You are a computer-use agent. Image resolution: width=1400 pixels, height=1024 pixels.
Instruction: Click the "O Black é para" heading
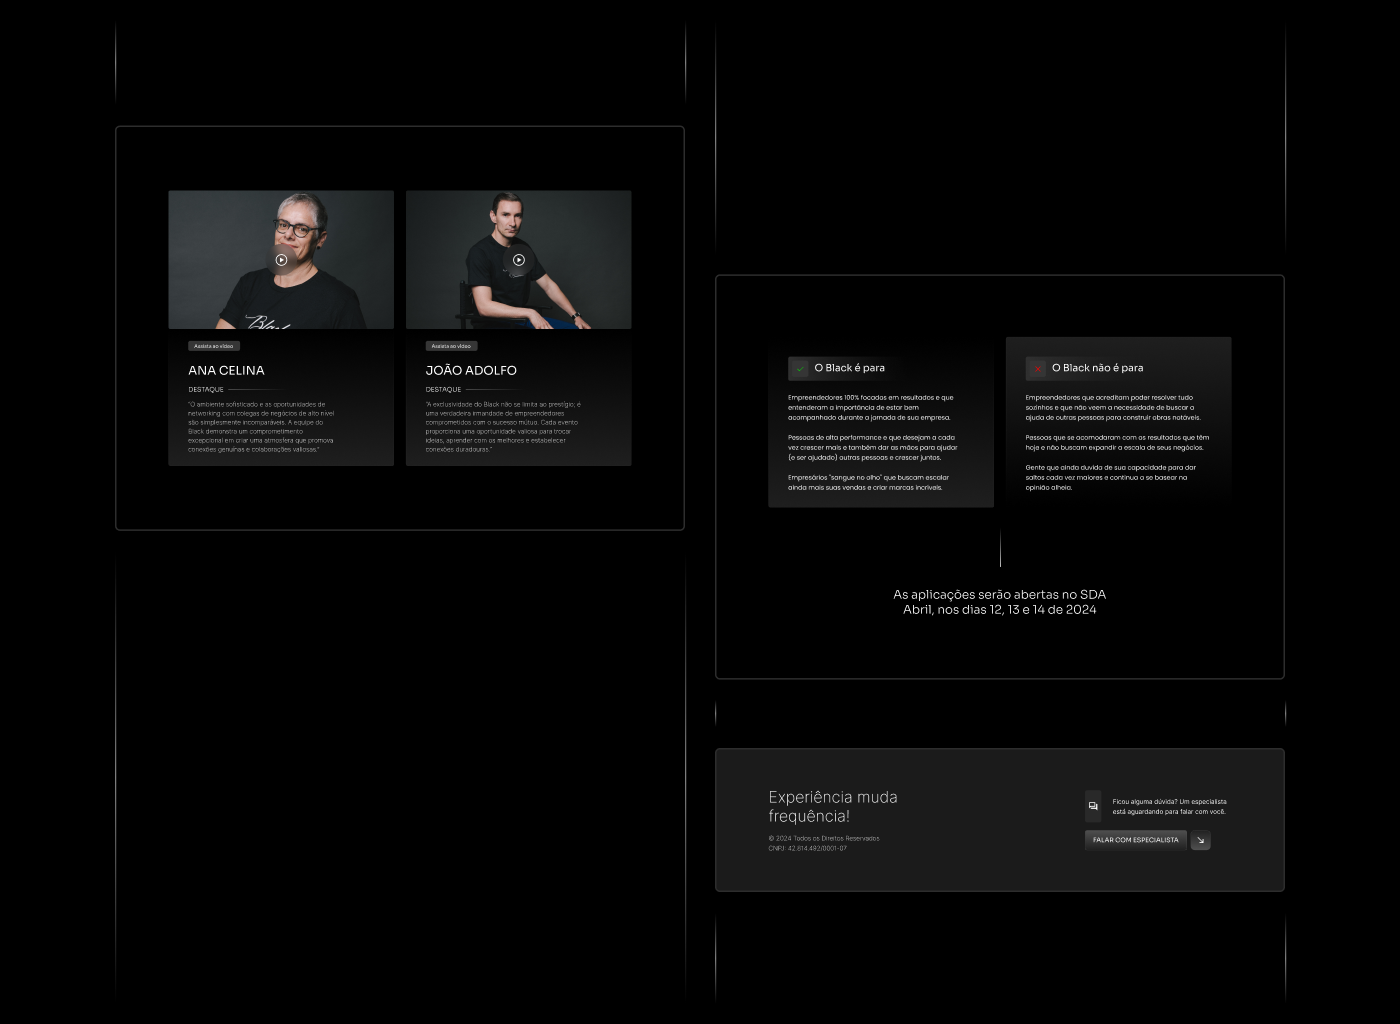[x=849, y=368]
